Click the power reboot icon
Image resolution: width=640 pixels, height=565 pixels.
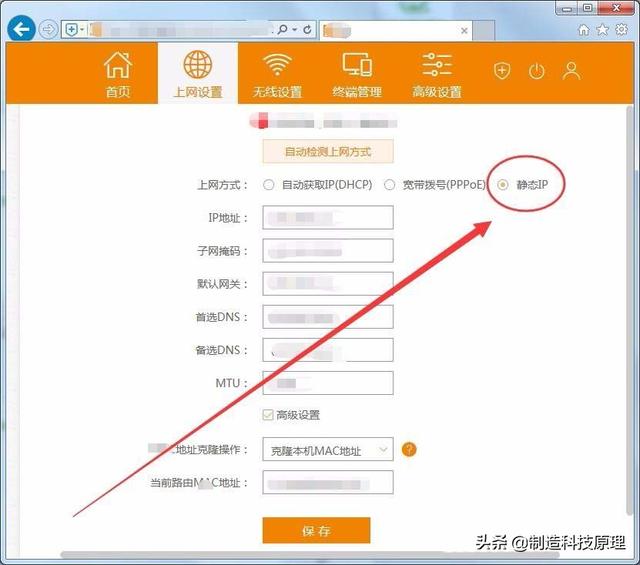click(537, 71)
